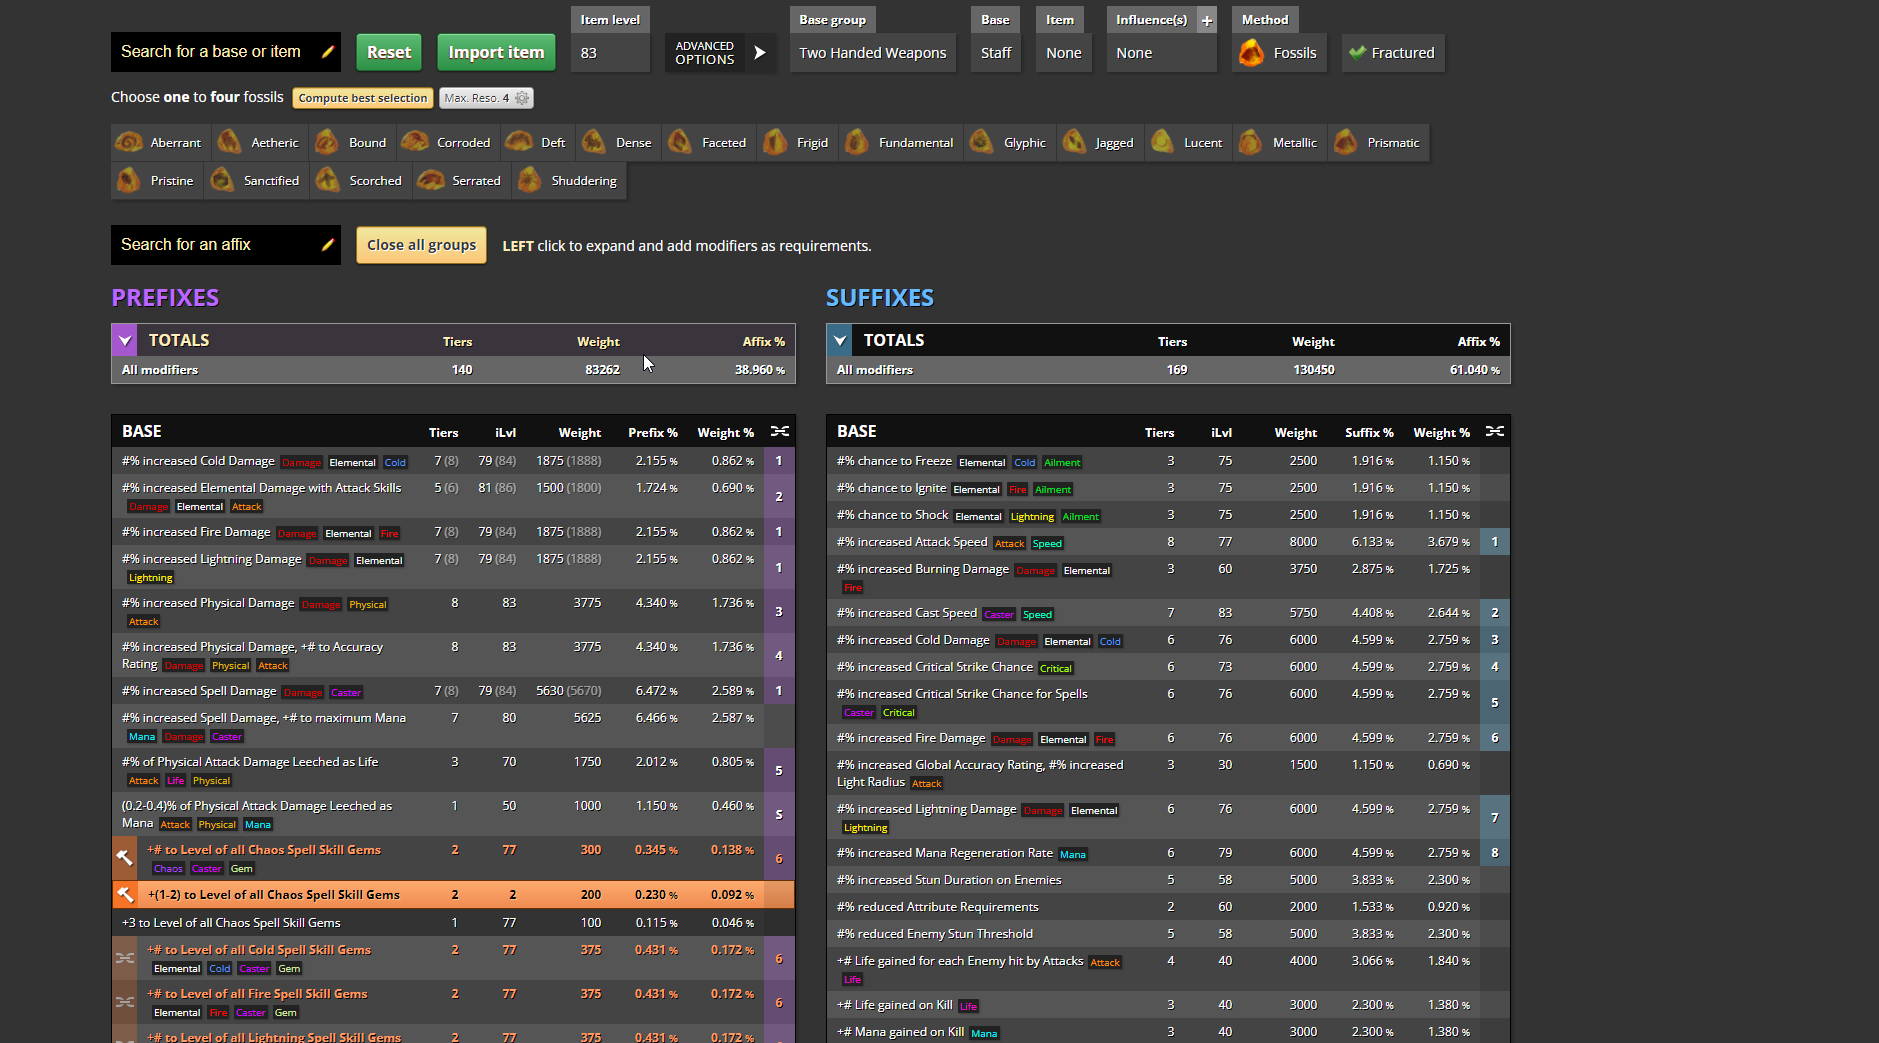Expand #% increased Critical Strike Chance for Spells

click(1168, 702)
